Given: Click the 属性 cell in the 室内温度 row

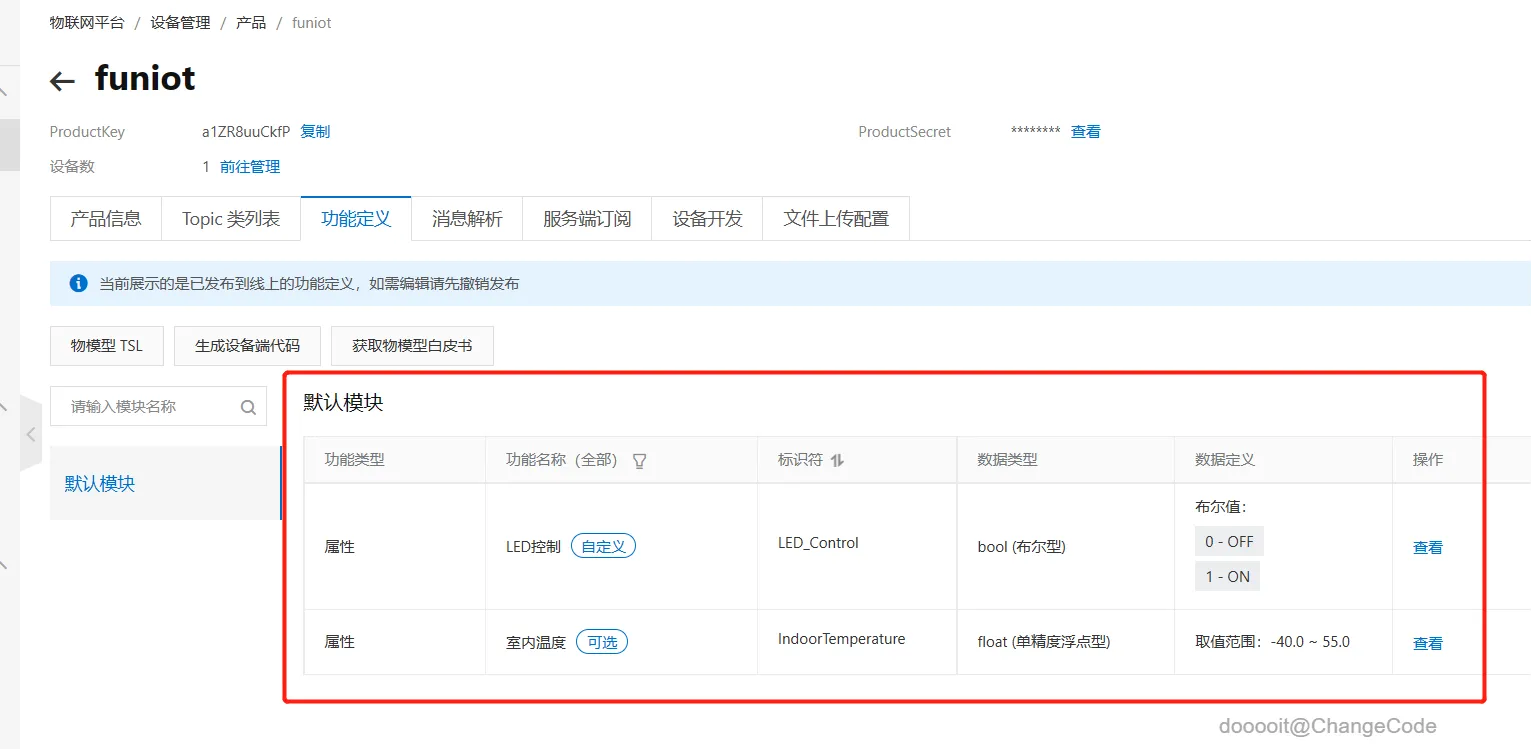Looking at the screenshot, I should pyautogui.click(x=340, y=642).
